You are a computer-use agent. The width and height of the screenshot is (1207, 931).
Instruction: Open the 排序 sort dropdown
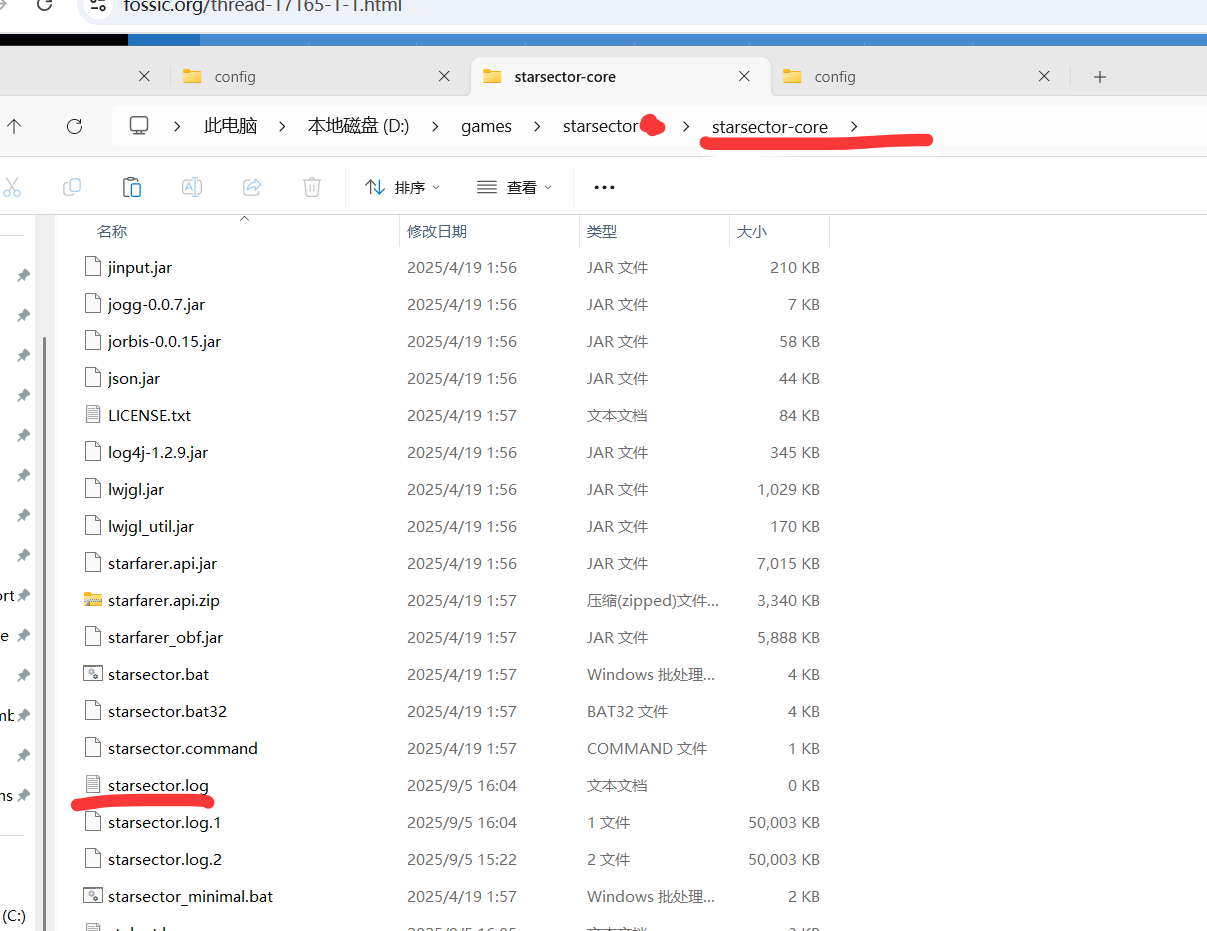[403, 187]
